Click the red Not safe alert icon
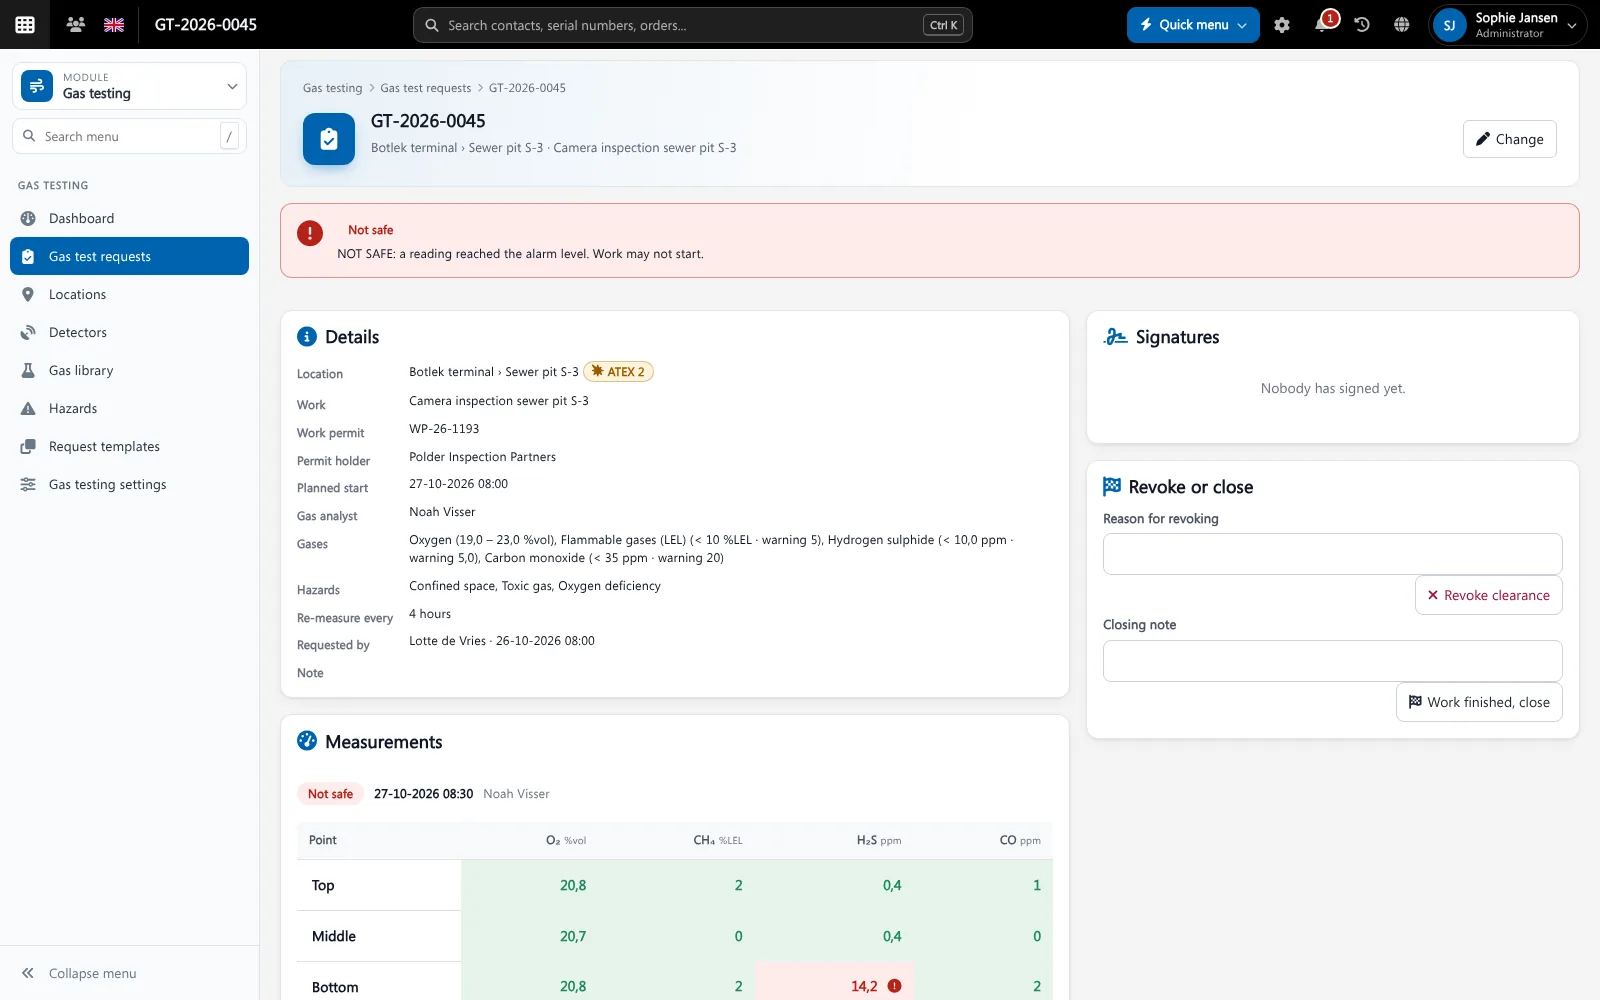This screenshot has width=1600, height=1000. pos(310,233)
